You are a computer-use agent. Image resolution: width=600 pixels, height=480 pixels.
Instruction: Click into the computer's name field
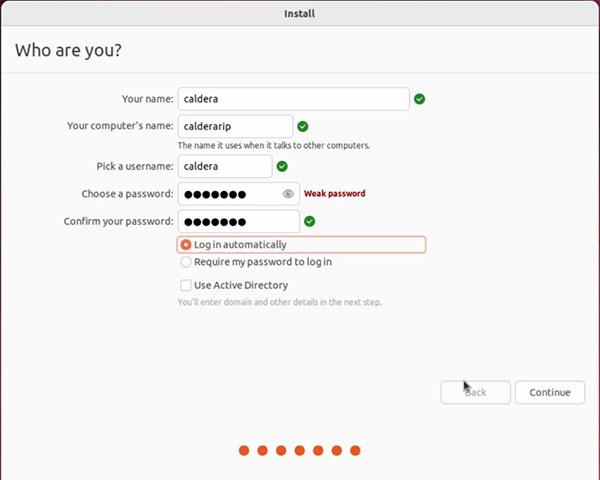pos(235,126)
